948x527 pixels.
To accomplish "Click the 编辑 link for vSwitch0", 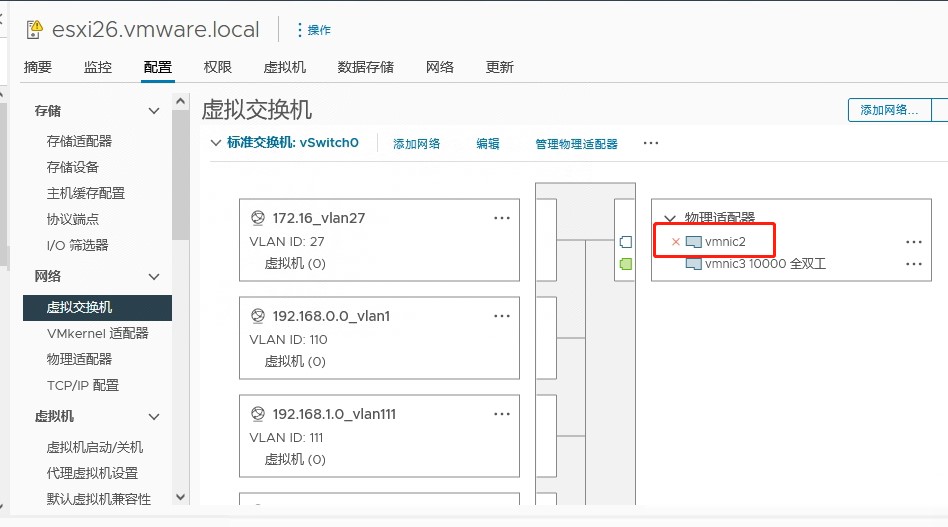I will 488,144.
